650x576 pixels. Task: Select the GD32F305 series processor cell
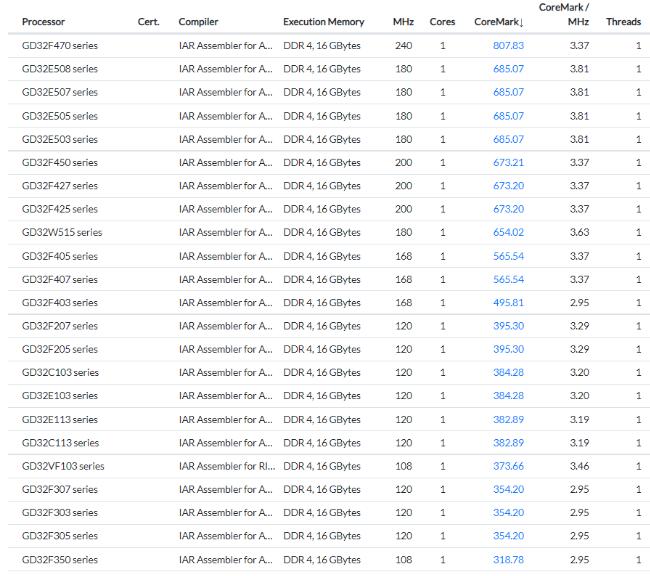click(x=60, y=536)
